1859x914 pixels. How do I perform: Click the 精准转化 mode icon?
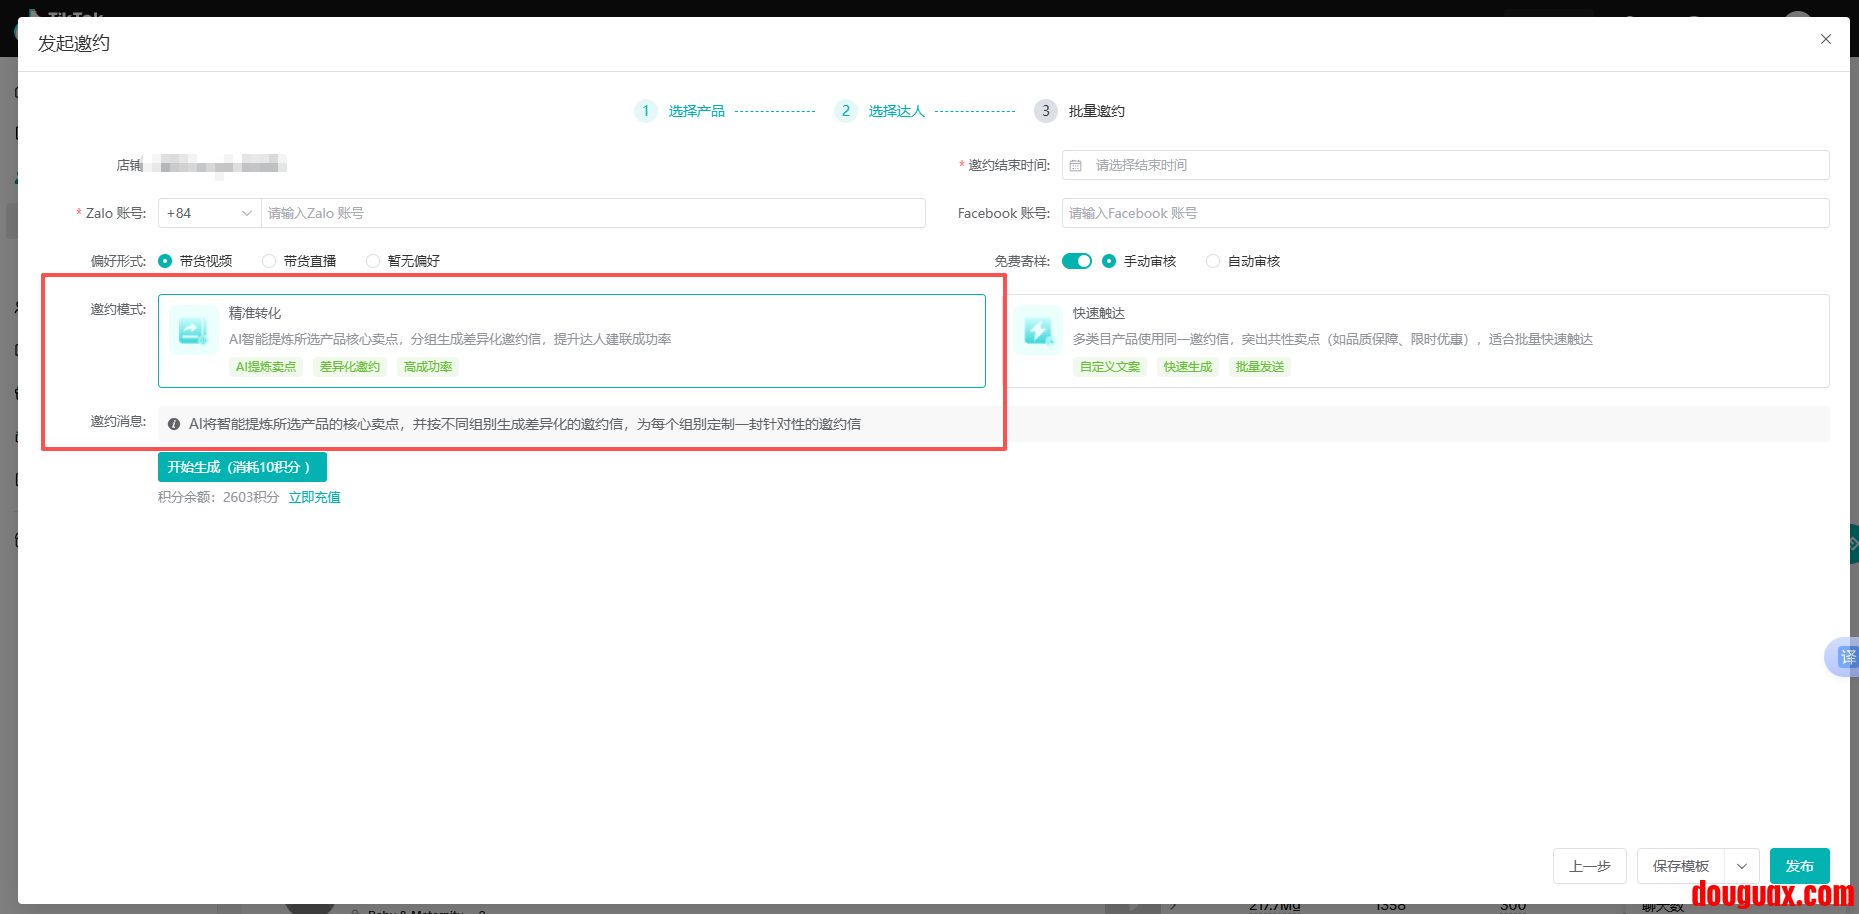[x=193, y=331]
